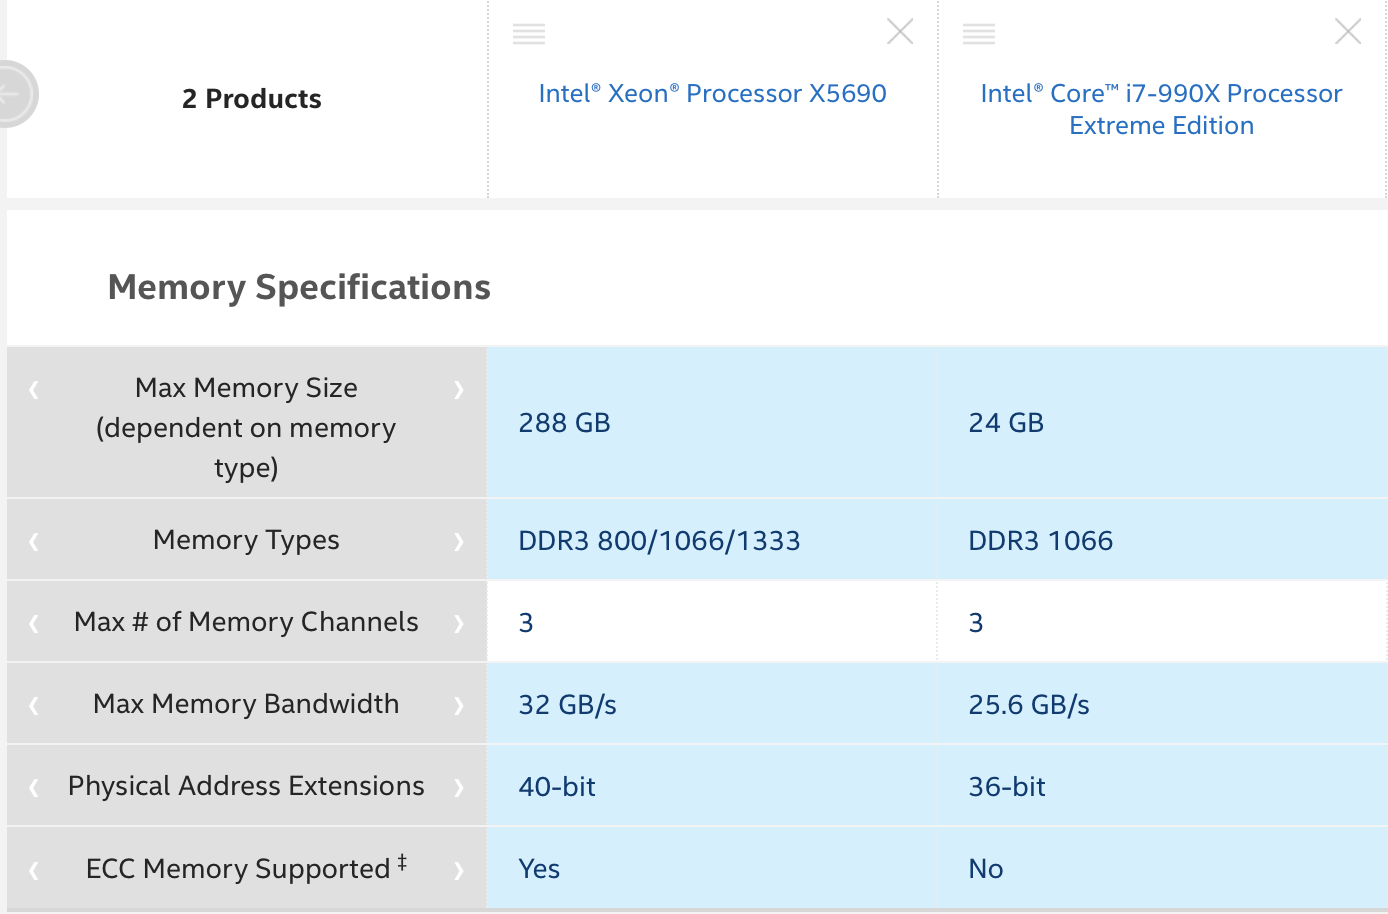Click the drag handle above Core i7-990X
Screen dimensions: 1388x914
(x=979, y=34)
